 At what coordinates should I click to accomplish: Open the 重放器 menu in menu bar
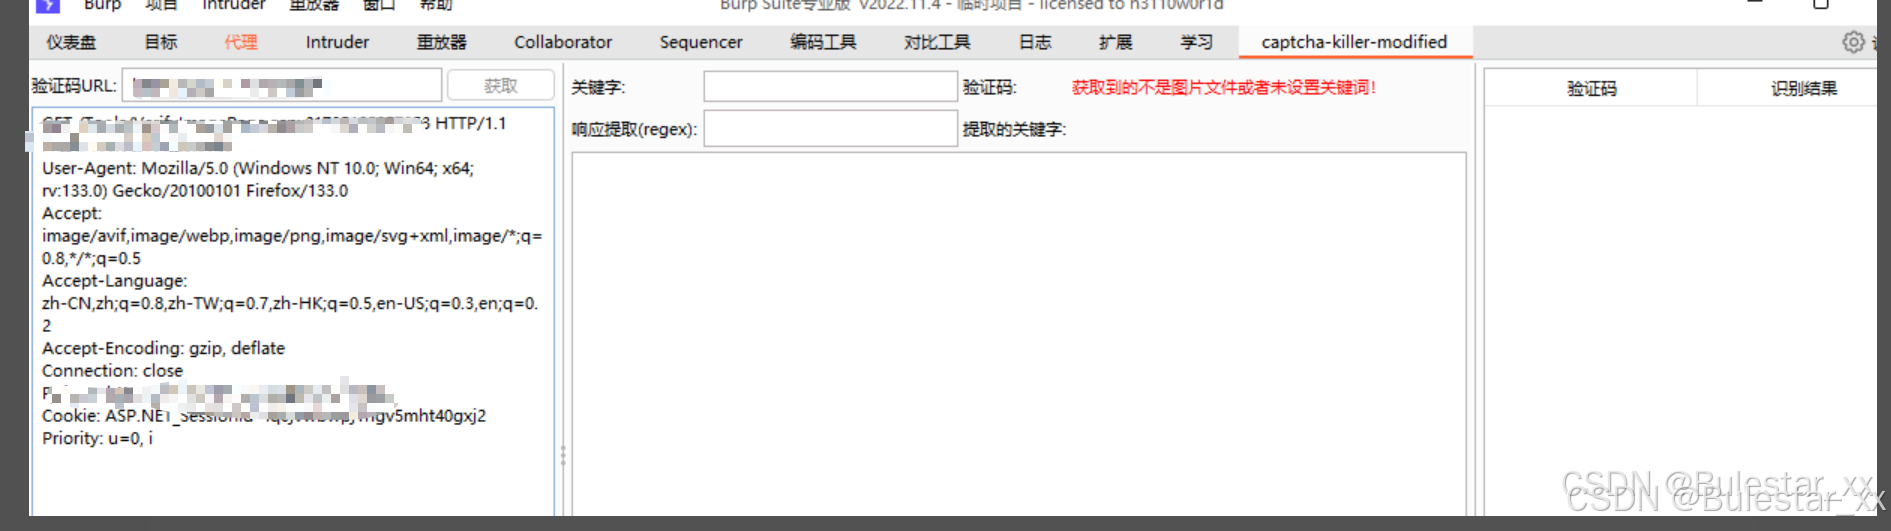click(314, 5)
